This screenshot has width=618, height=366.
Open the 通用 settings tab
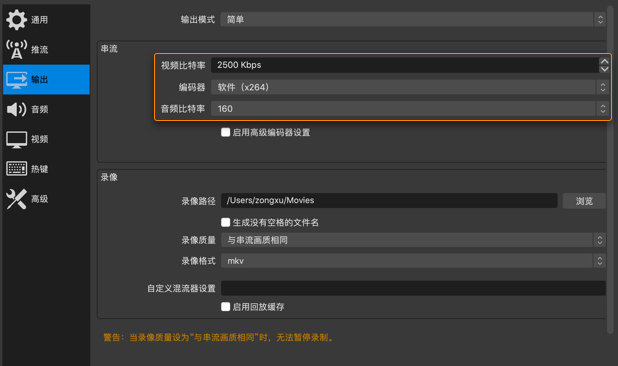46,20
